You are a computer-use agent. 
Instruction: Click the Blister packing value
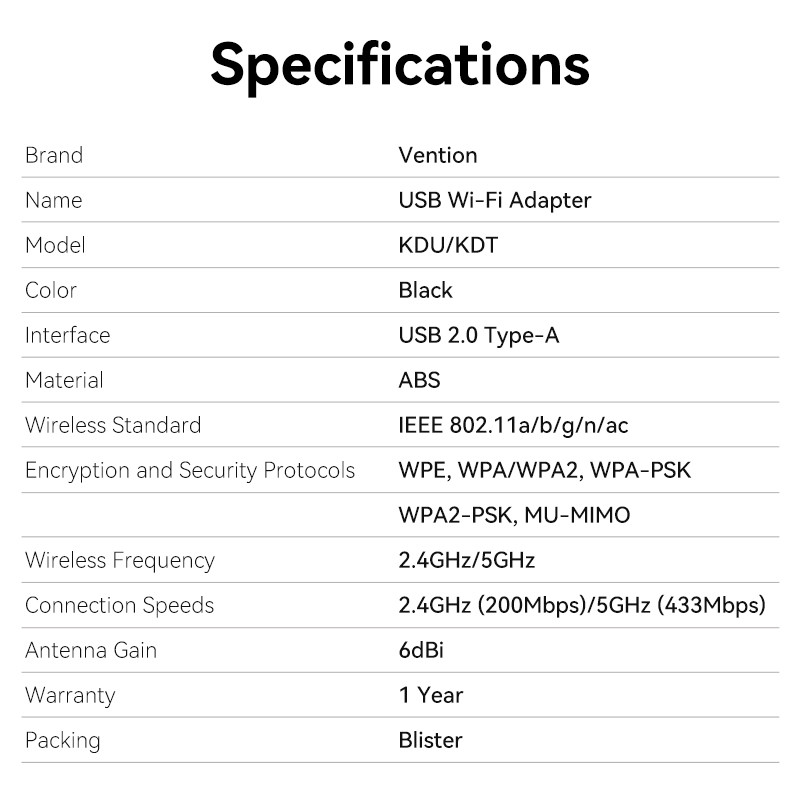[x=431, y=740]
